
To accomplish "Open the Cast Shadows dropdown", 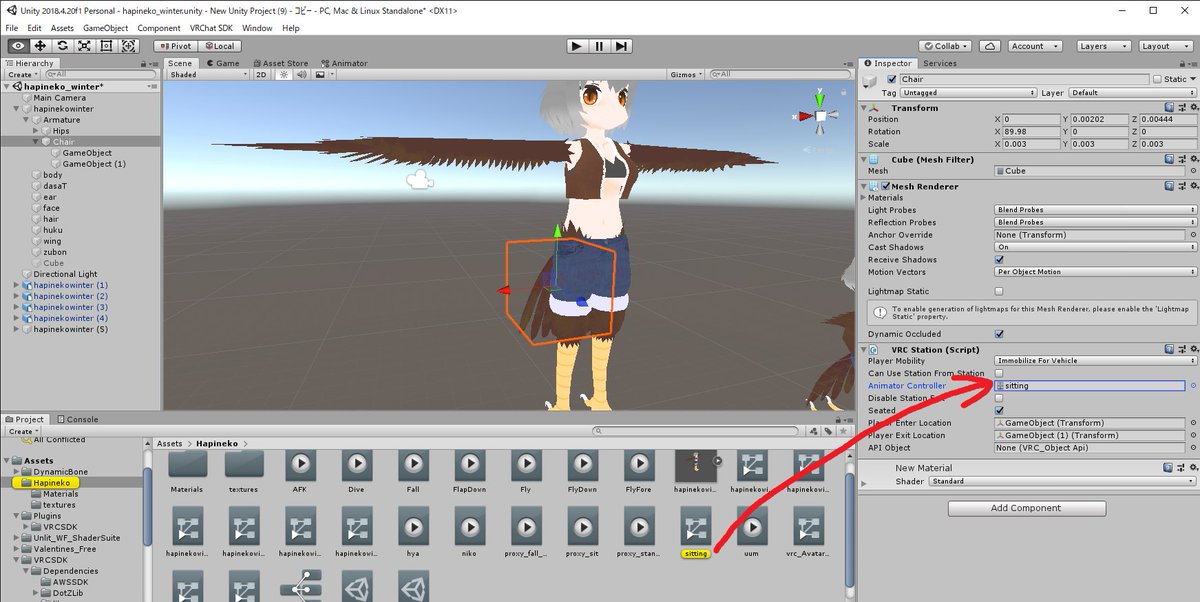I will 1096,247.
